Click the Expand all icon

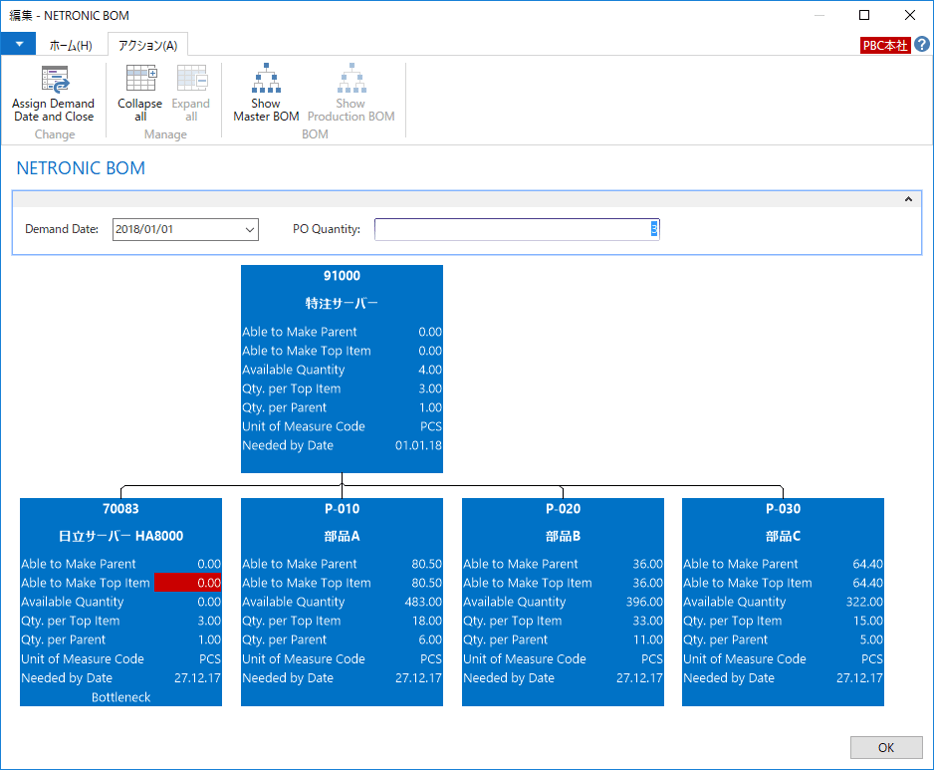click(190, 81)
